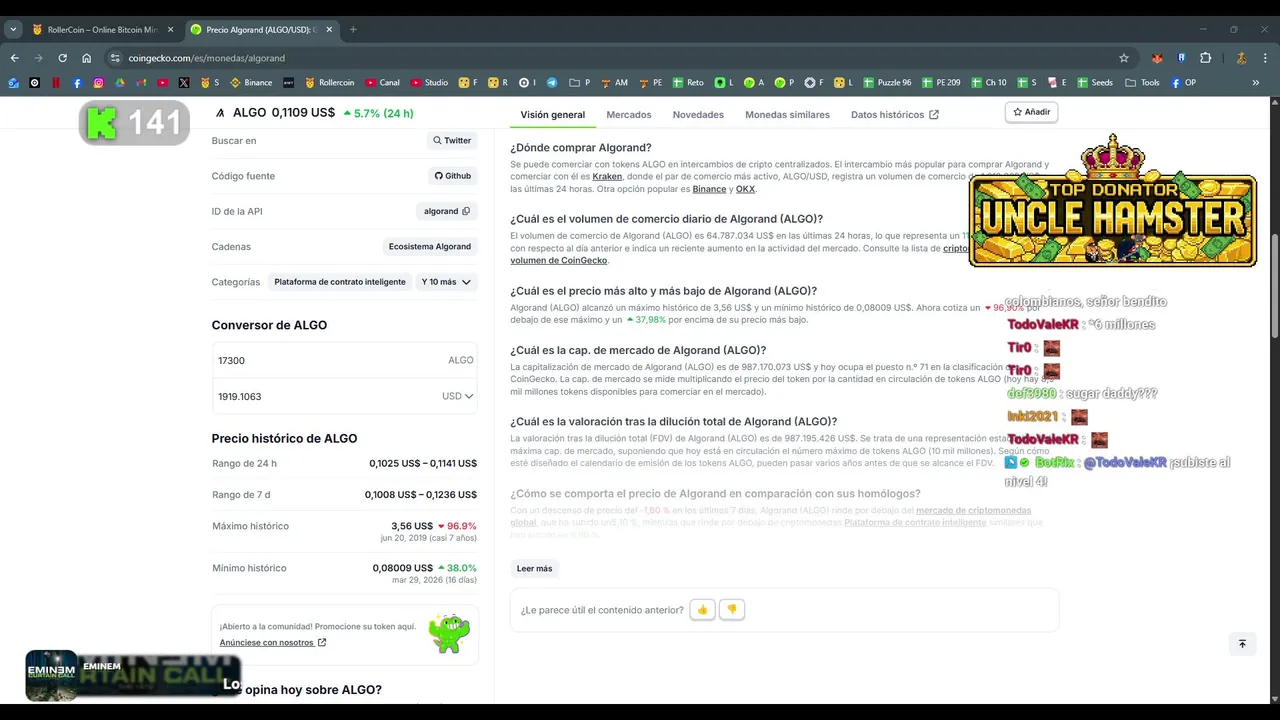The image size is (1280, 720).
Task: Click the Añadir star button
Action: point(1031,112)
